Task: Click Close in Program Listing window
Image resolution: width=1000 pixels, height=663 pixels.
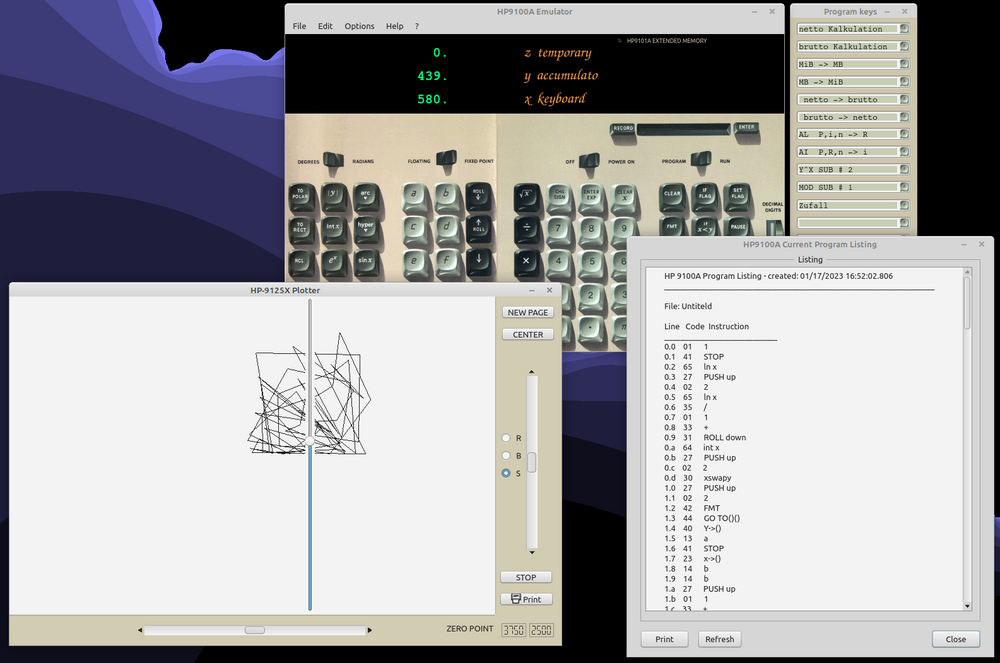Action: [955, 639]
